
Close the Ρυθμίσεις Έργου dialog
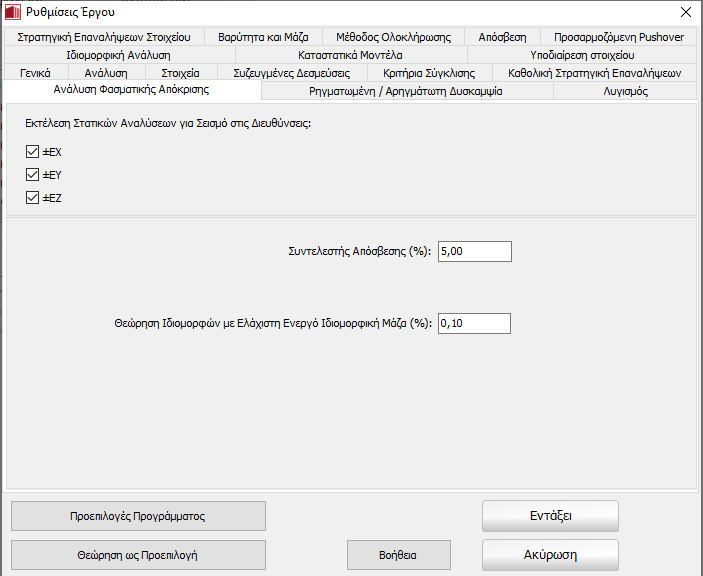tap(684, 12)
